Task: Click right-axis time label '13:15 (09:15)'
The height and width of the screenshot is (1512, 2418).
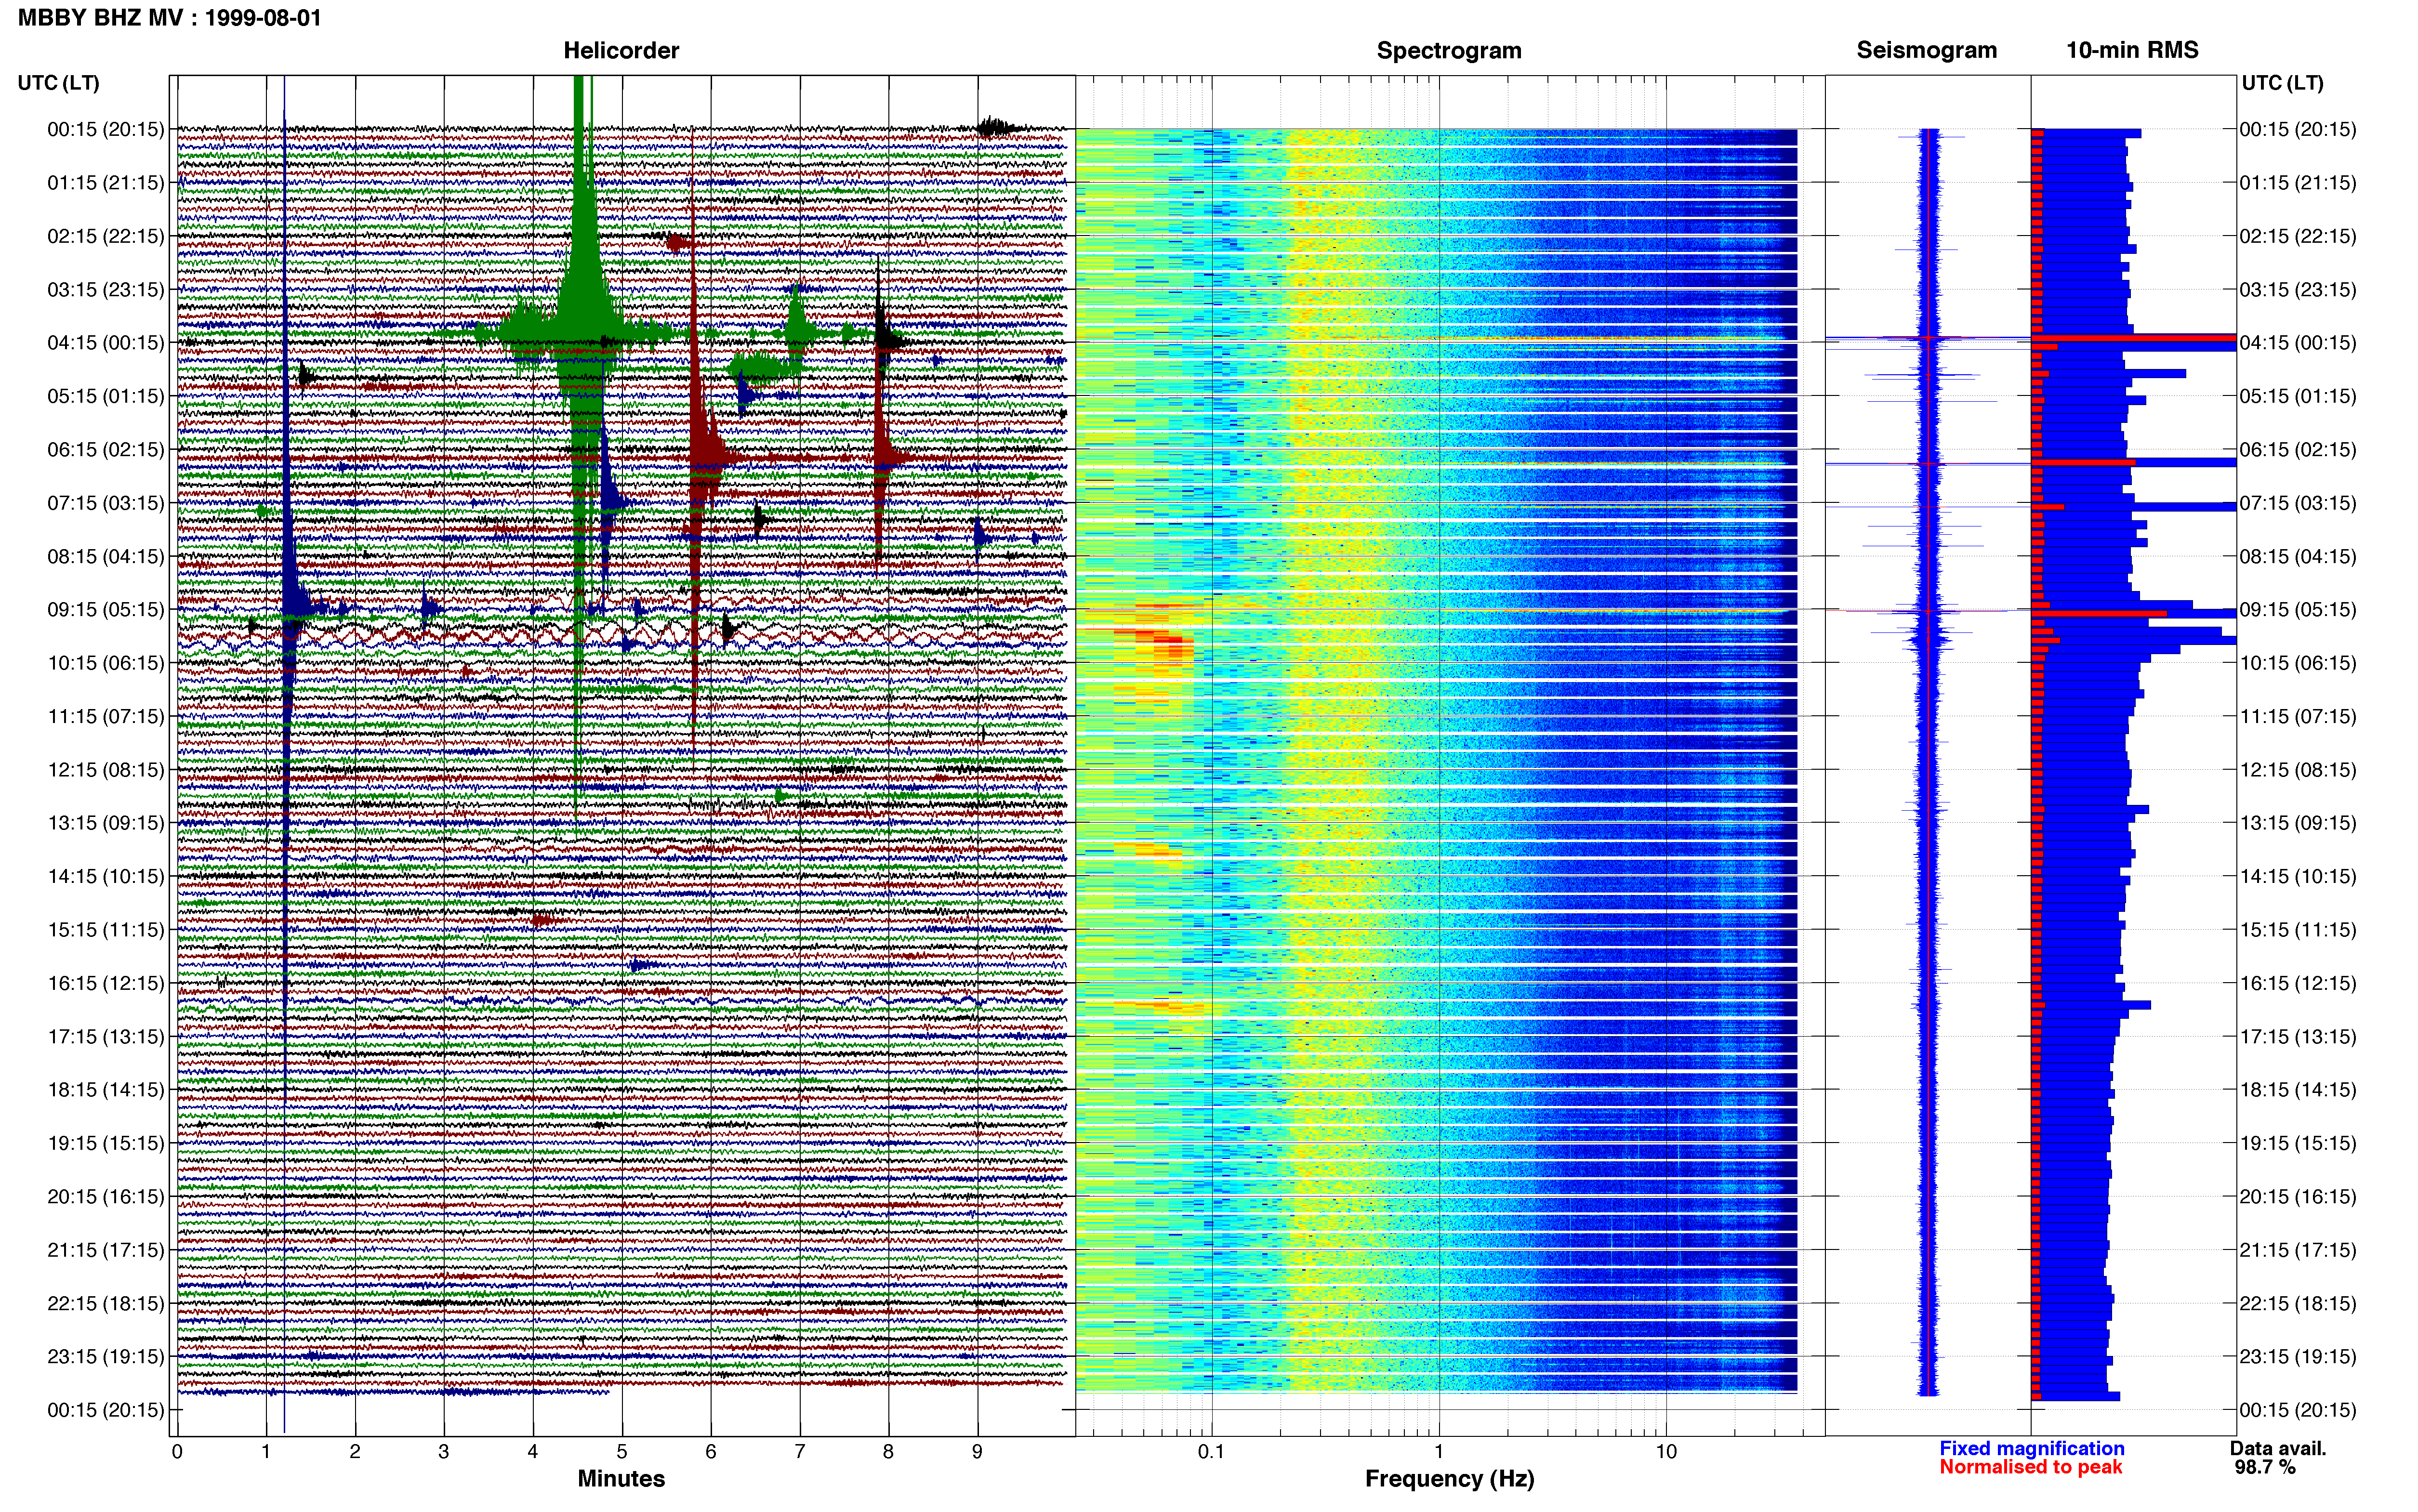Action: [x=2298, y=823]
